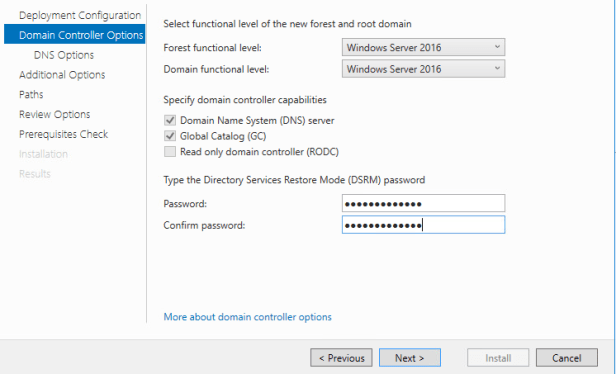Click the Install button
Image resolution: width=616 pixels, height=374 pixels.
[498, 358]
